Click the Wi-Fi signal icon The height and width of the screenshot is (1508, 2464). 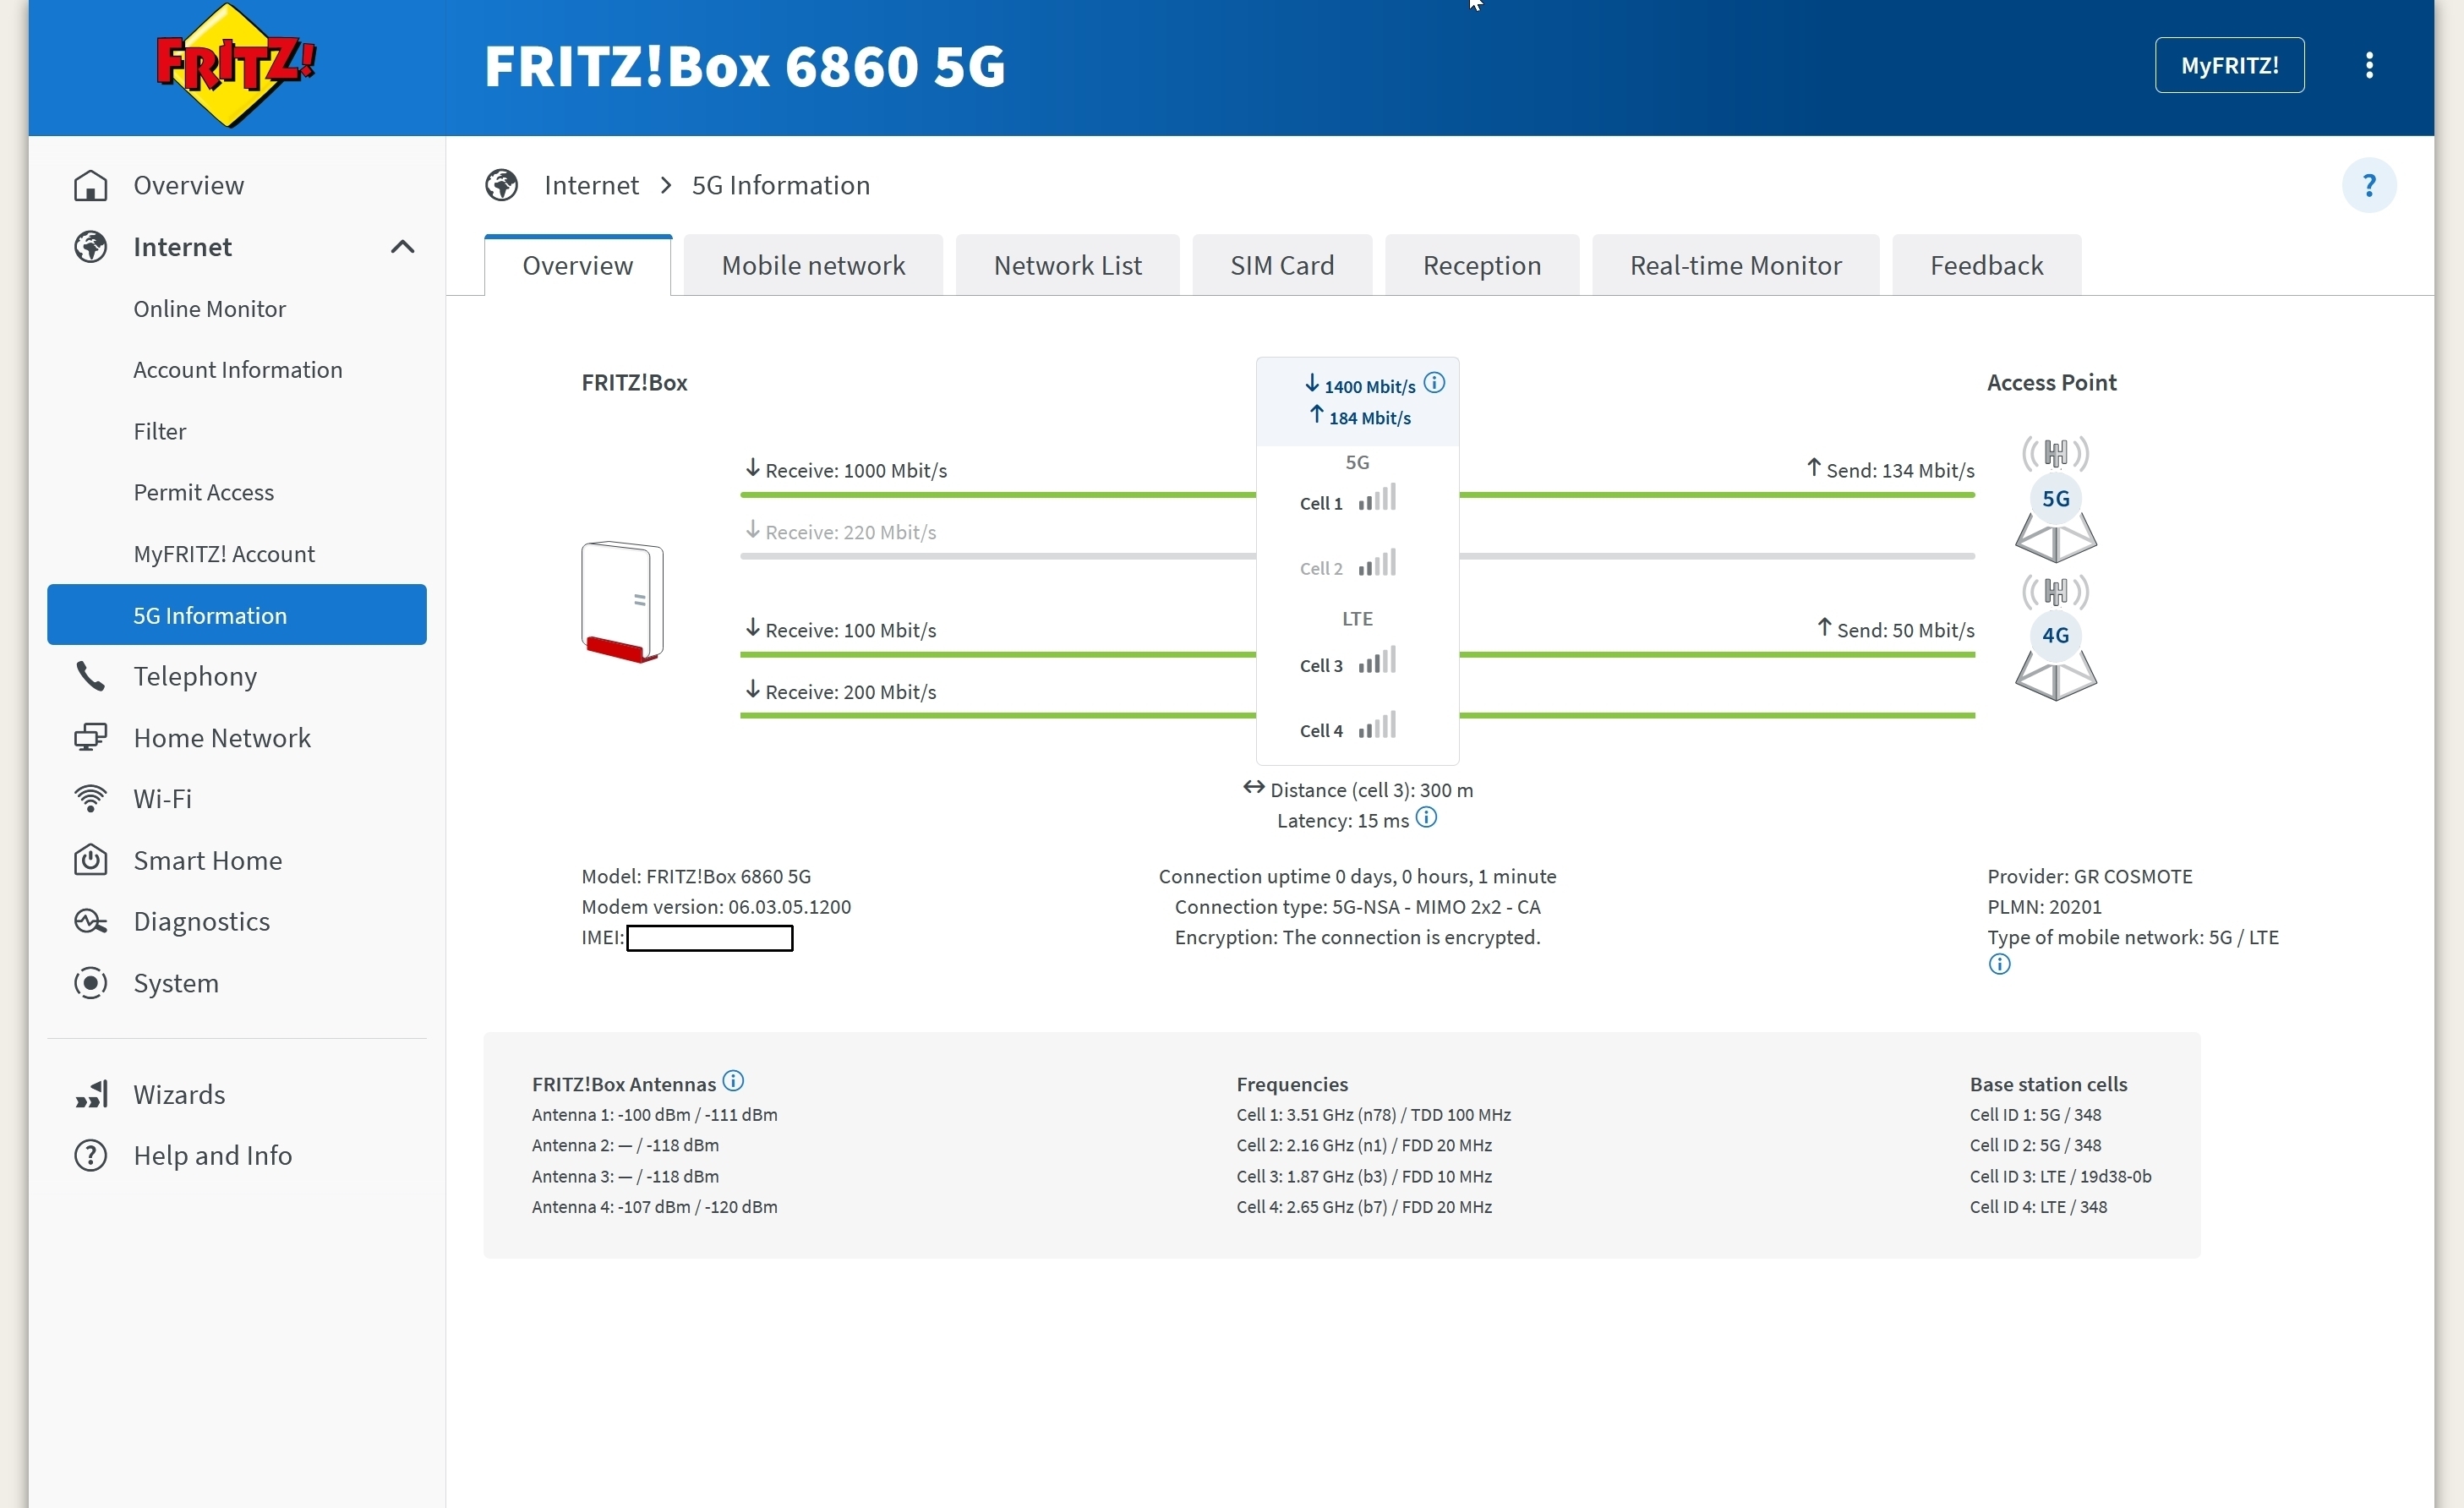[x=91, y=799]
